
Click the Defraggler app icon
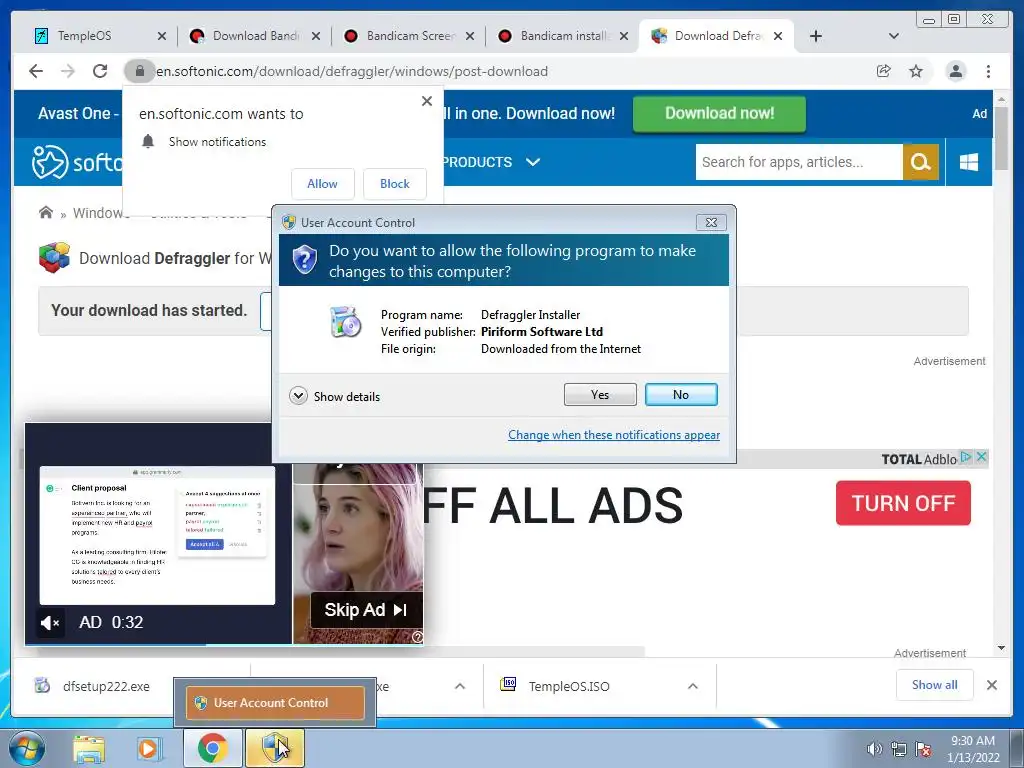(x=54, y=257)
